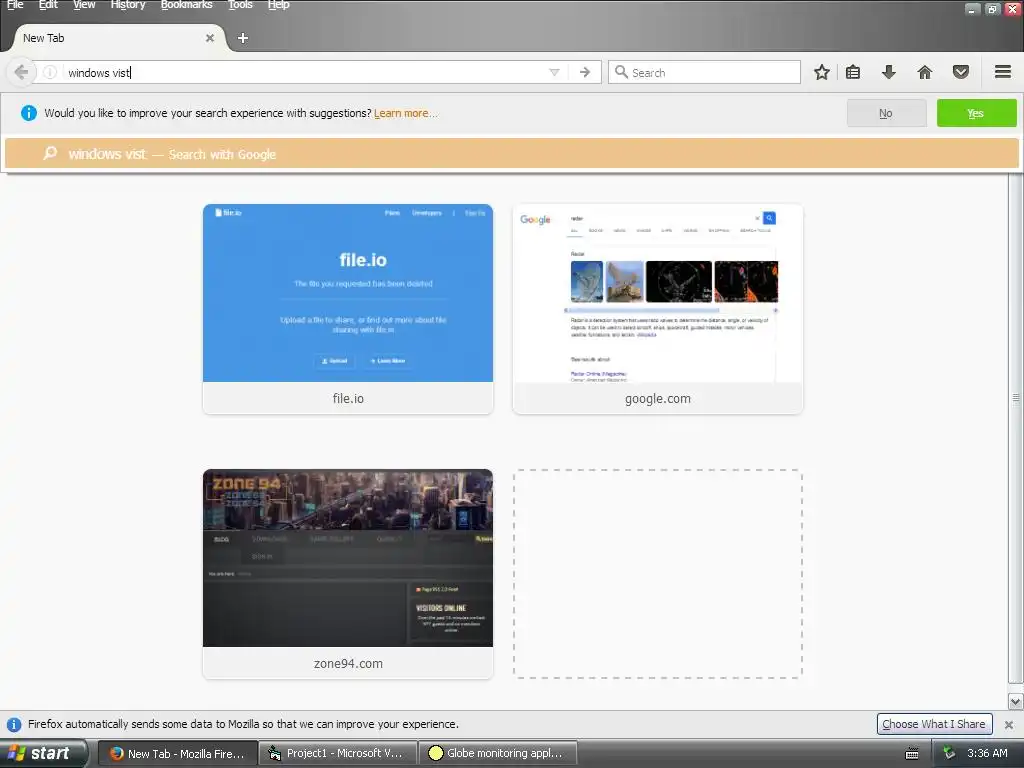The height and width of the screenshot is (768, 1024).
Task: Click the Go arrow in the address bar
Action: coord(585,72)
